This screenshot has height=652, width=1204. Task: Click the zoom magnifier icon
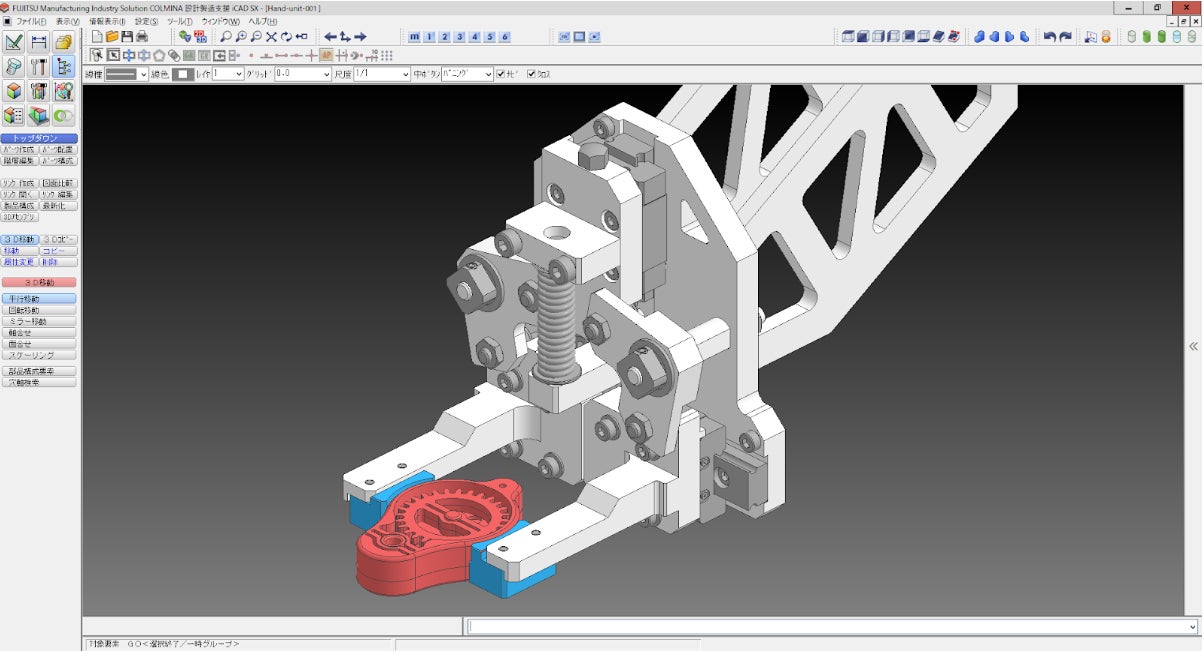(226, 37)
